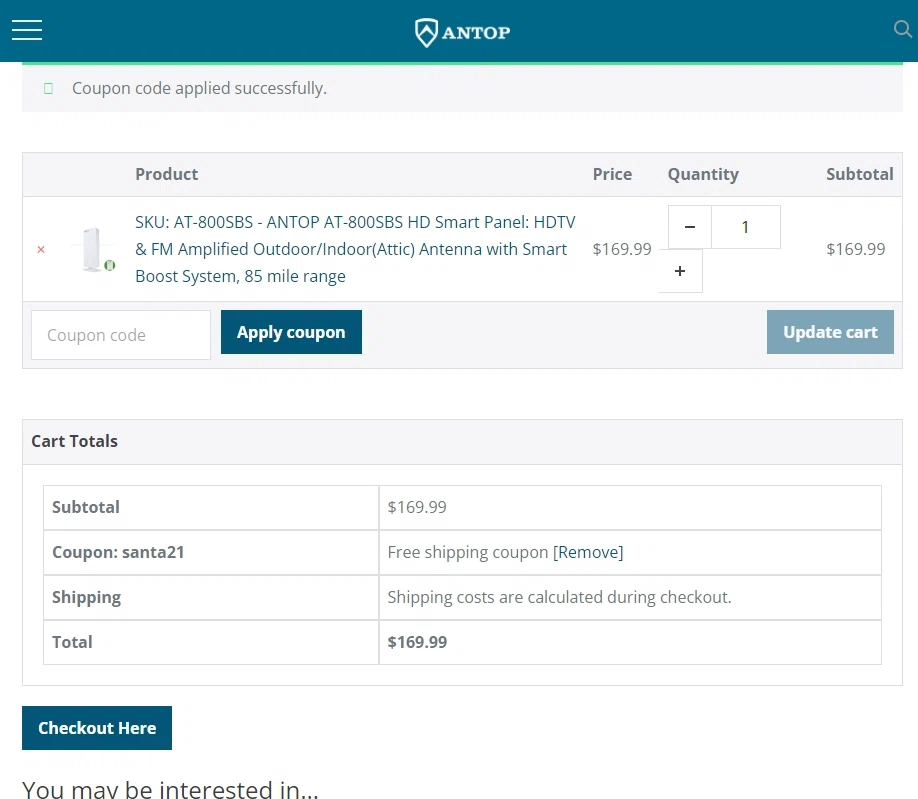Open the search icon in header

tap(902, 29)
